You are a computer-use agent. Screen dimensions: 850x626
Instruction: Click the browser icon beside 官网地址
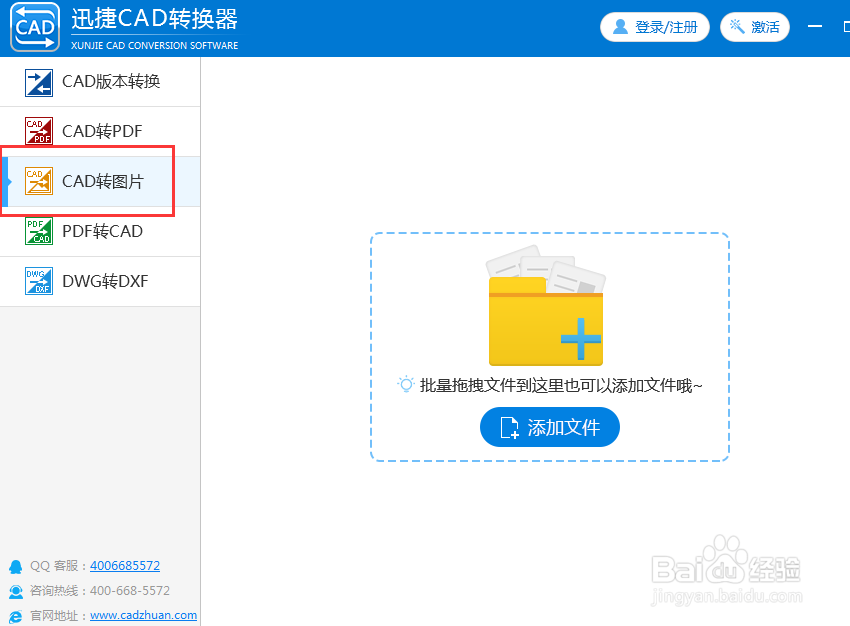pyautogui.click(x=14, y=615)
